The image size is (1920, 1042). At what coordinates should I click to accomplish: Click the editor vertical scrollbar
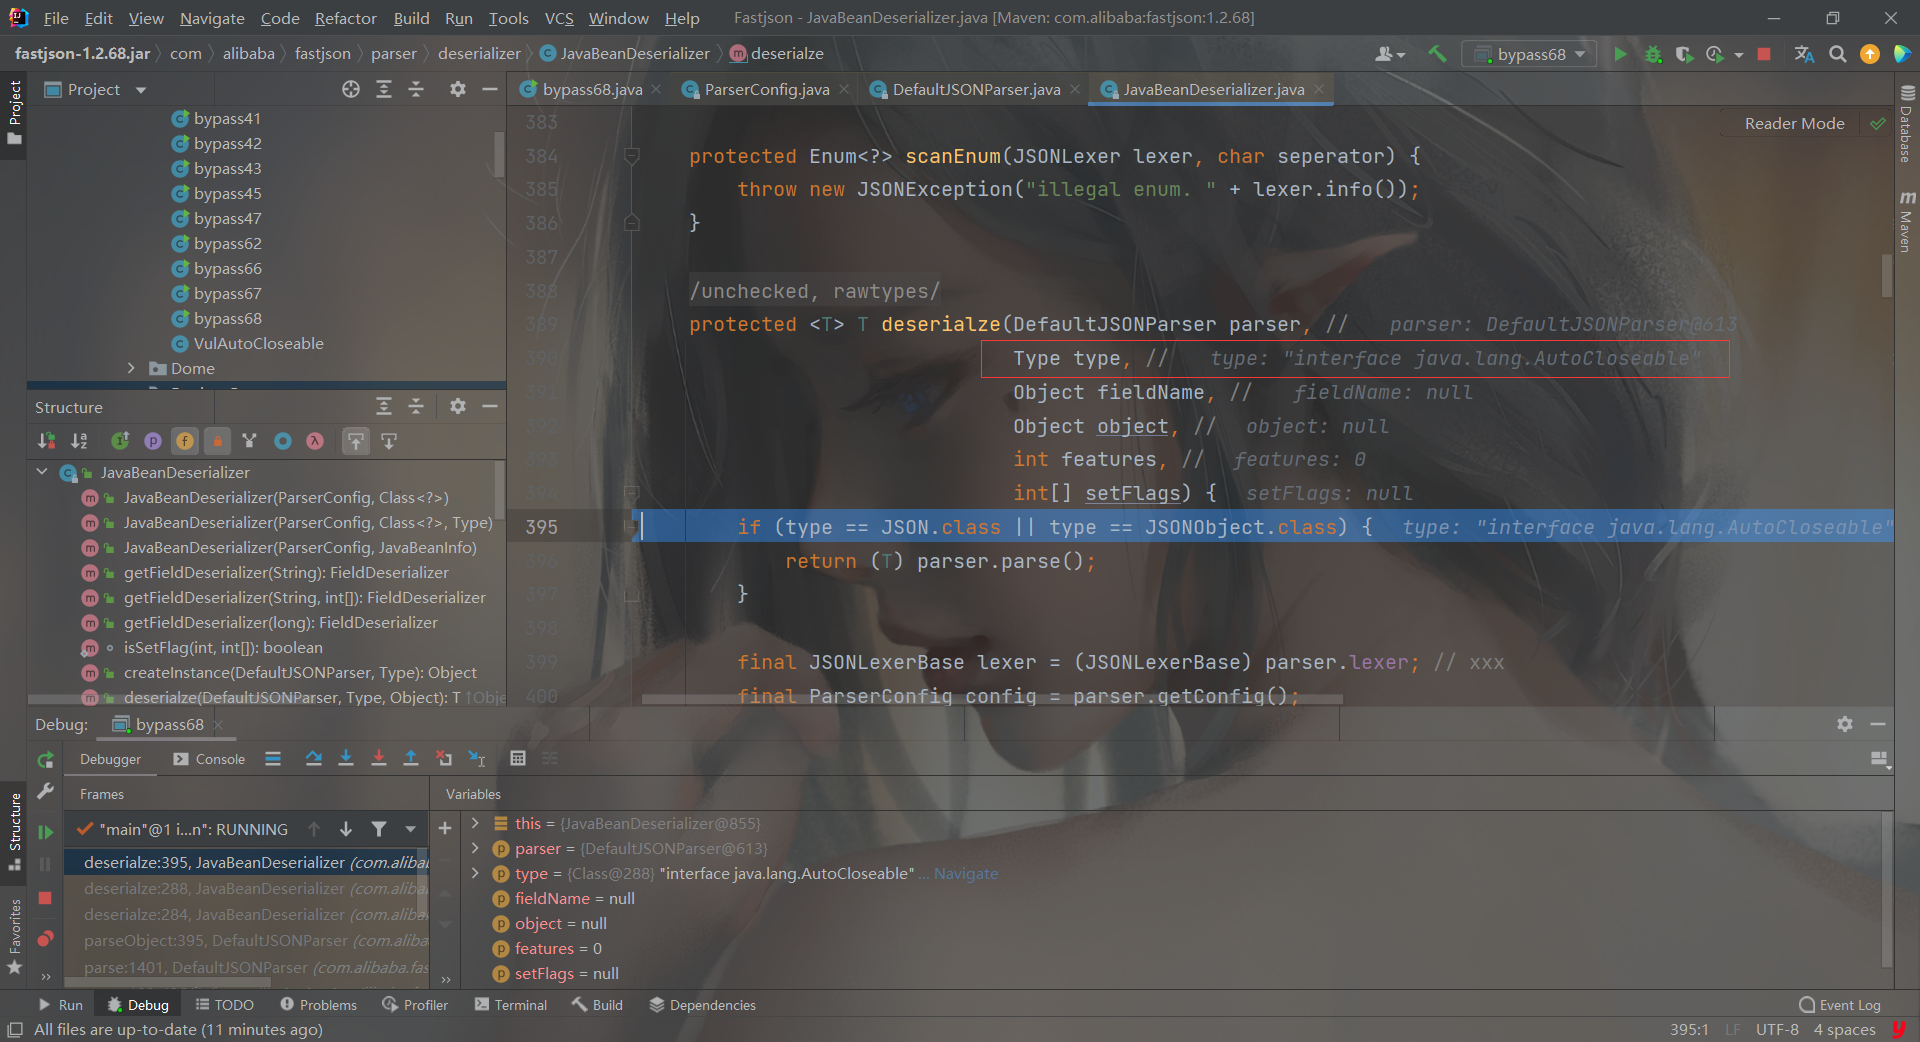pos(1887,275)
